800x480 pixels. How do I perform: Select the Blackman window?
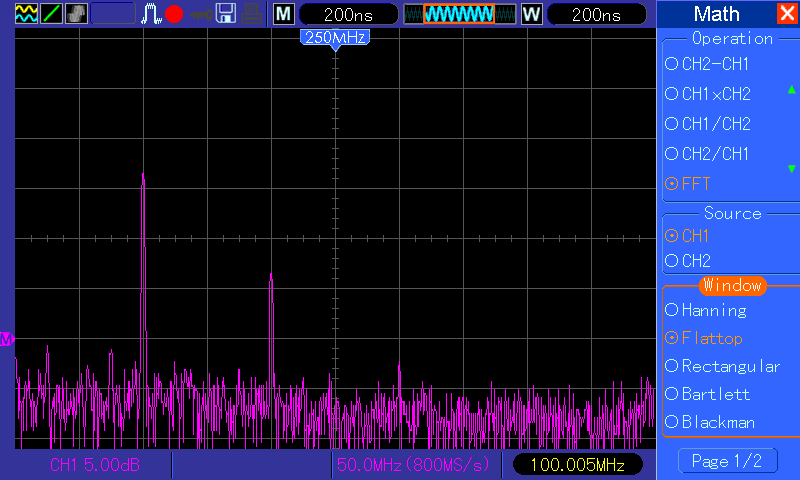pos(710,422)
